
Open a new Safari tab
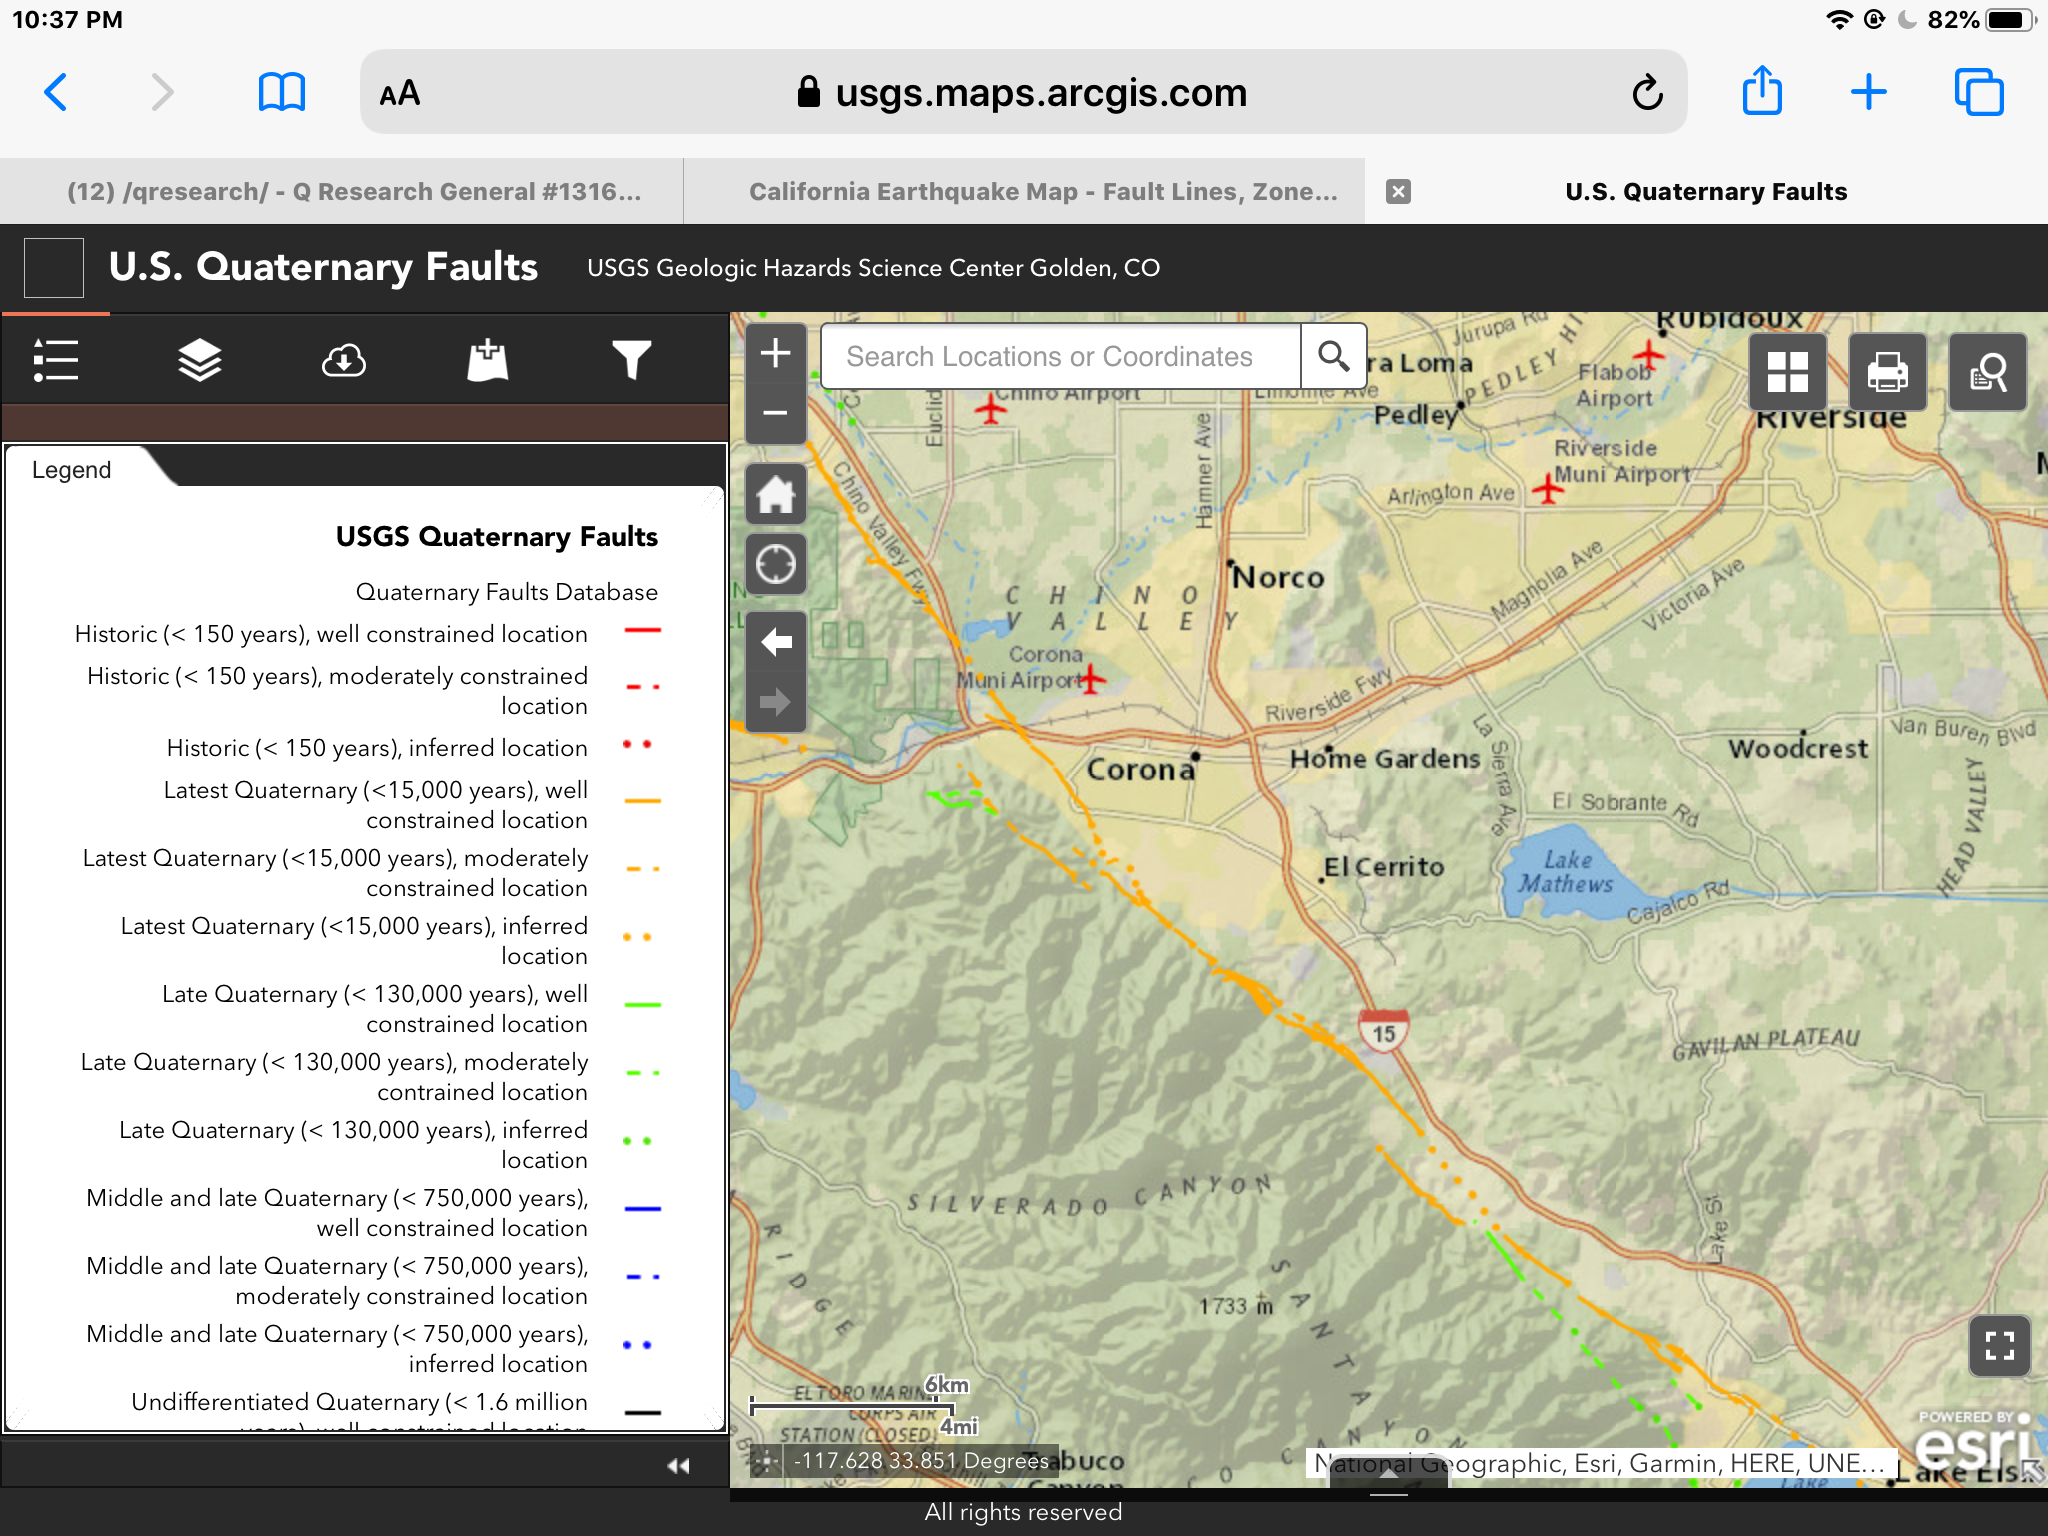tap(1869, 93)
